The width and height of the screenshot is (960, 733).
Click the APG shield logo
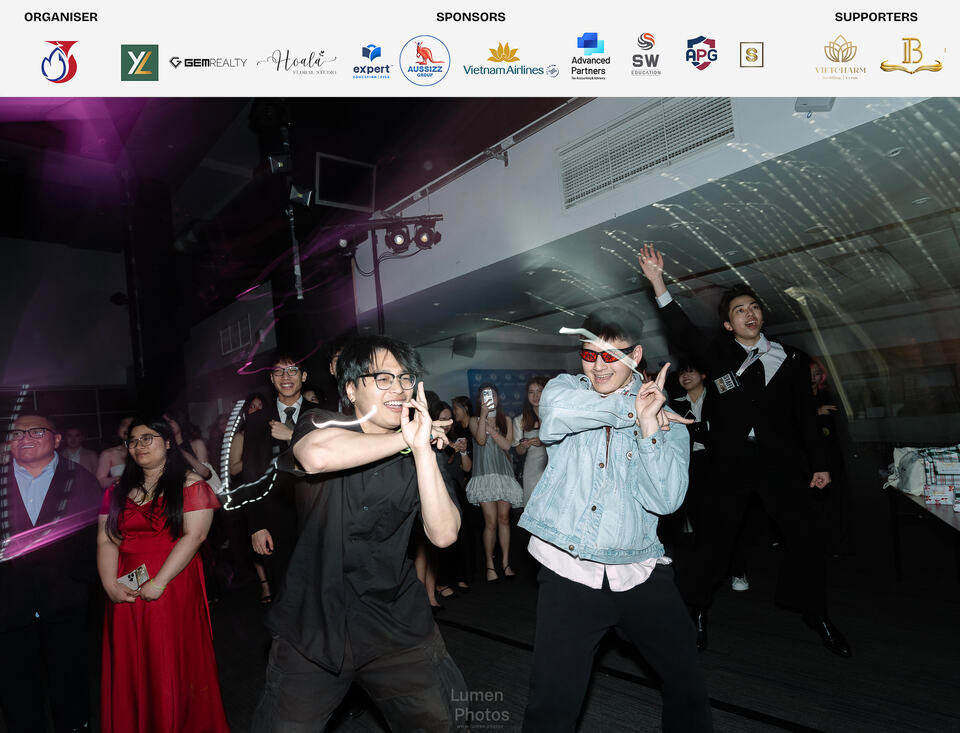[x=702, y=53]
